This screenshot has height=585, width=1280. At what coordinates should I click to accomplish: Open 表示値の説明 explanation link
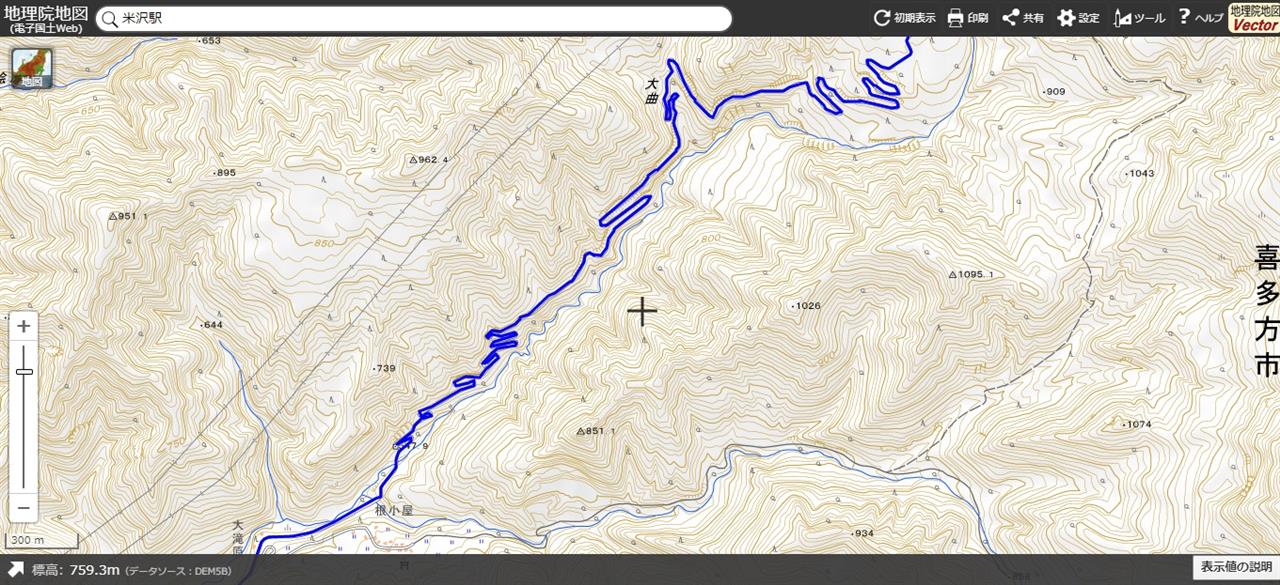pyautogui.click(x=1236, y=567)
